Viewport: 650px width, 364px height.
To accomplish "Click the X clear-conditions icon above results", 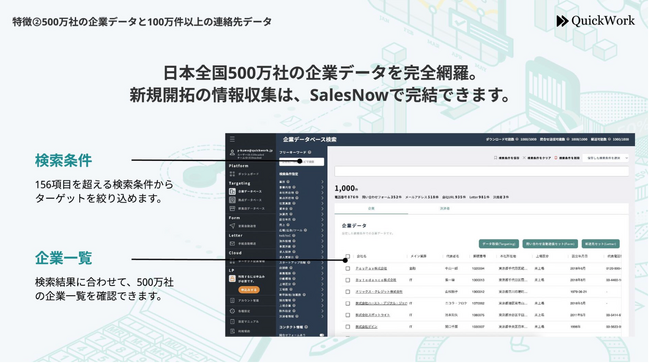I will (x=524, y=158).
